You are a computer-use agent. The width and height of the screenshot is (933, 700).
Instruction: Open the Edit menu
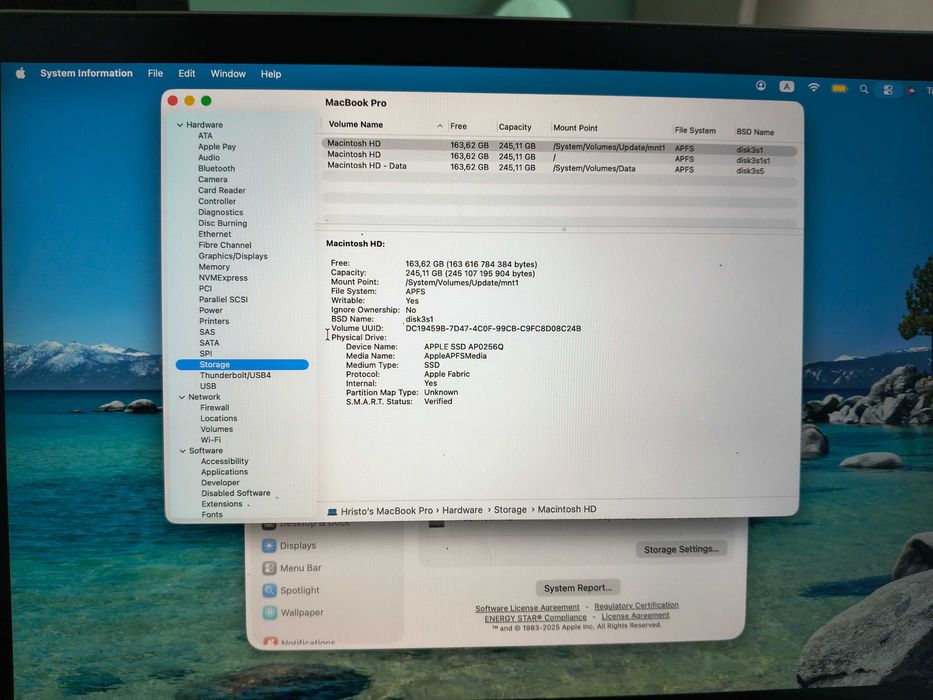(x=186, y=73)
